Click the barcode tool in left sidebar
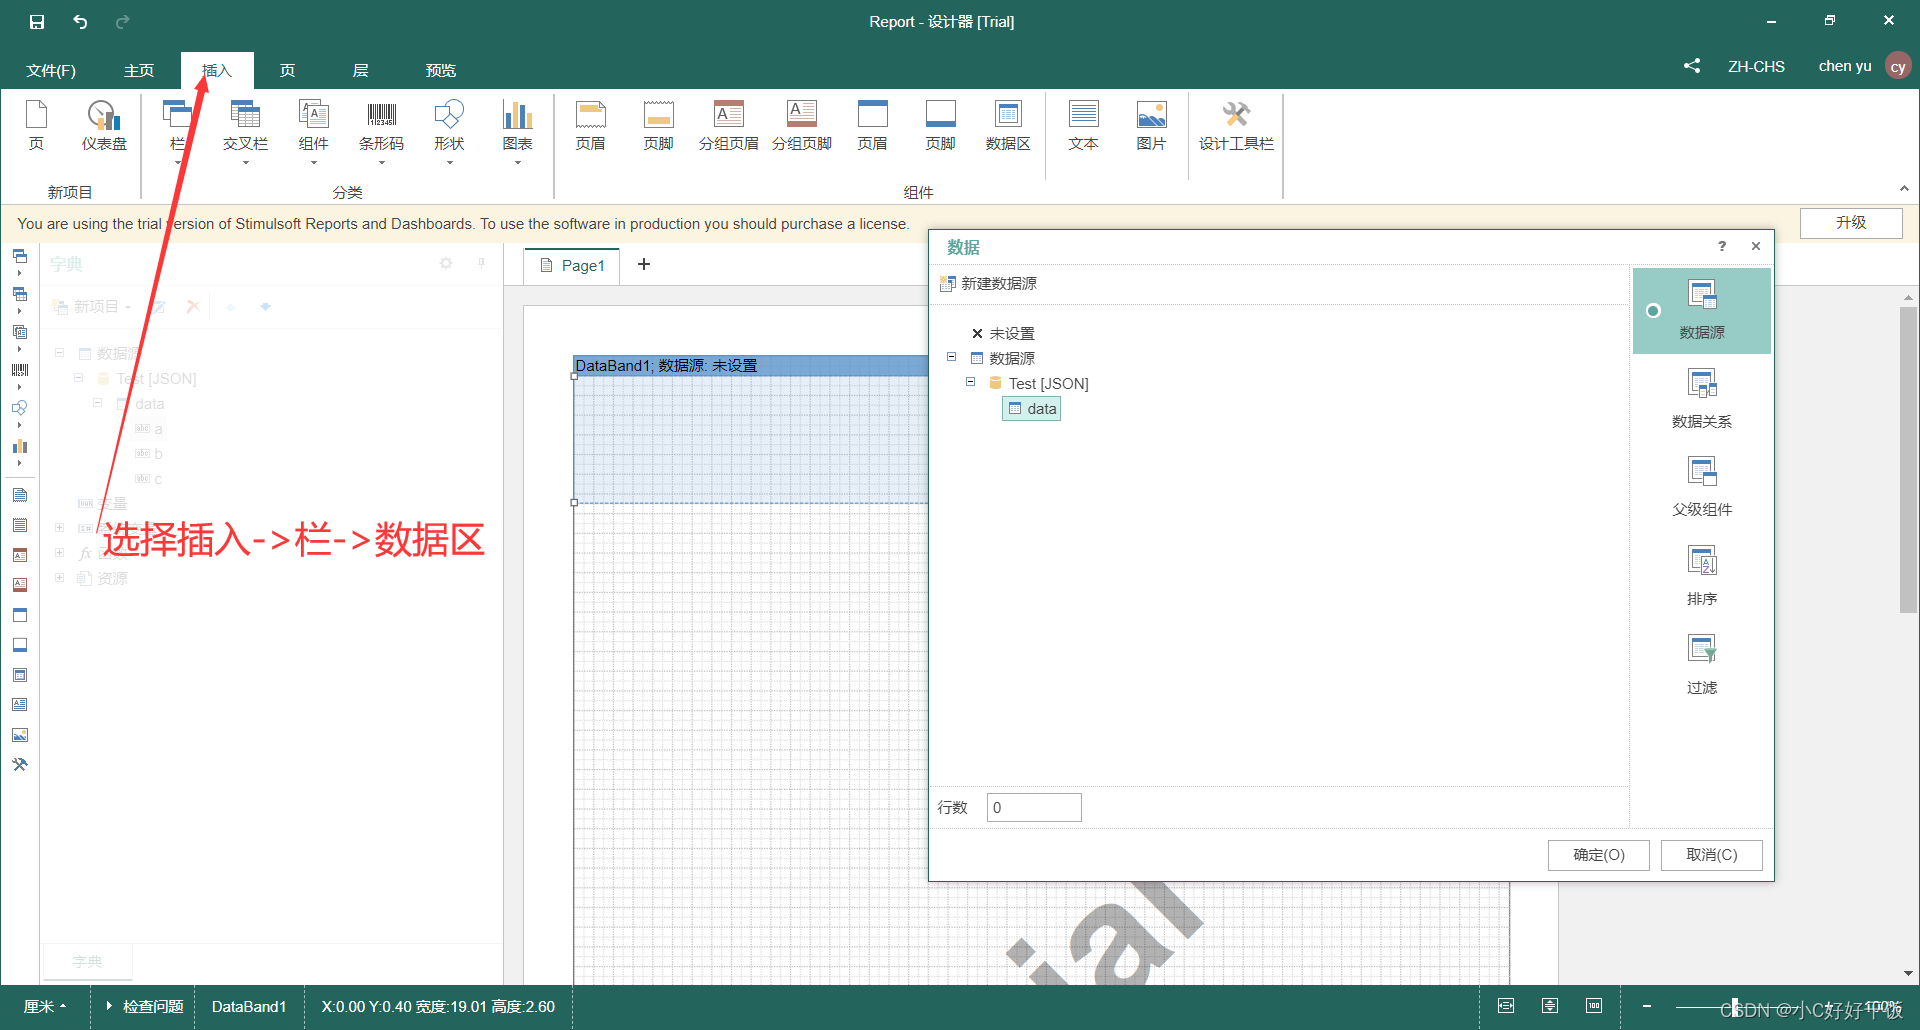This screenshot has width=1920, height=1030. [20, 370]
